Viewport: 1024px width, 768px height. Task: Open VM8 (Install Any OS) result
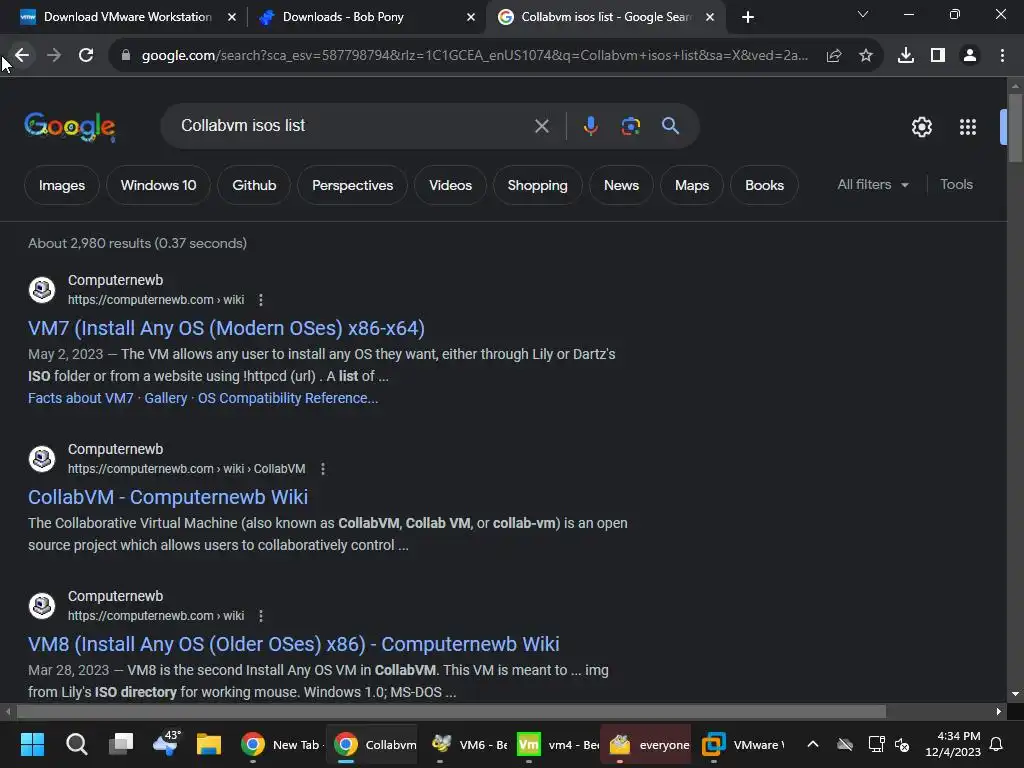(293, 644)
